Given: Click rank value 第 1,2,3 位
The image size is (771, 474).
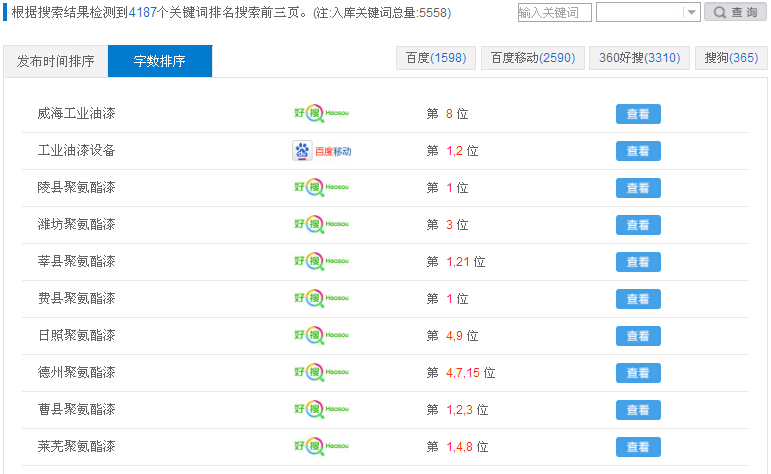Looking at the screenshot, I should click(x=457, y=410).
